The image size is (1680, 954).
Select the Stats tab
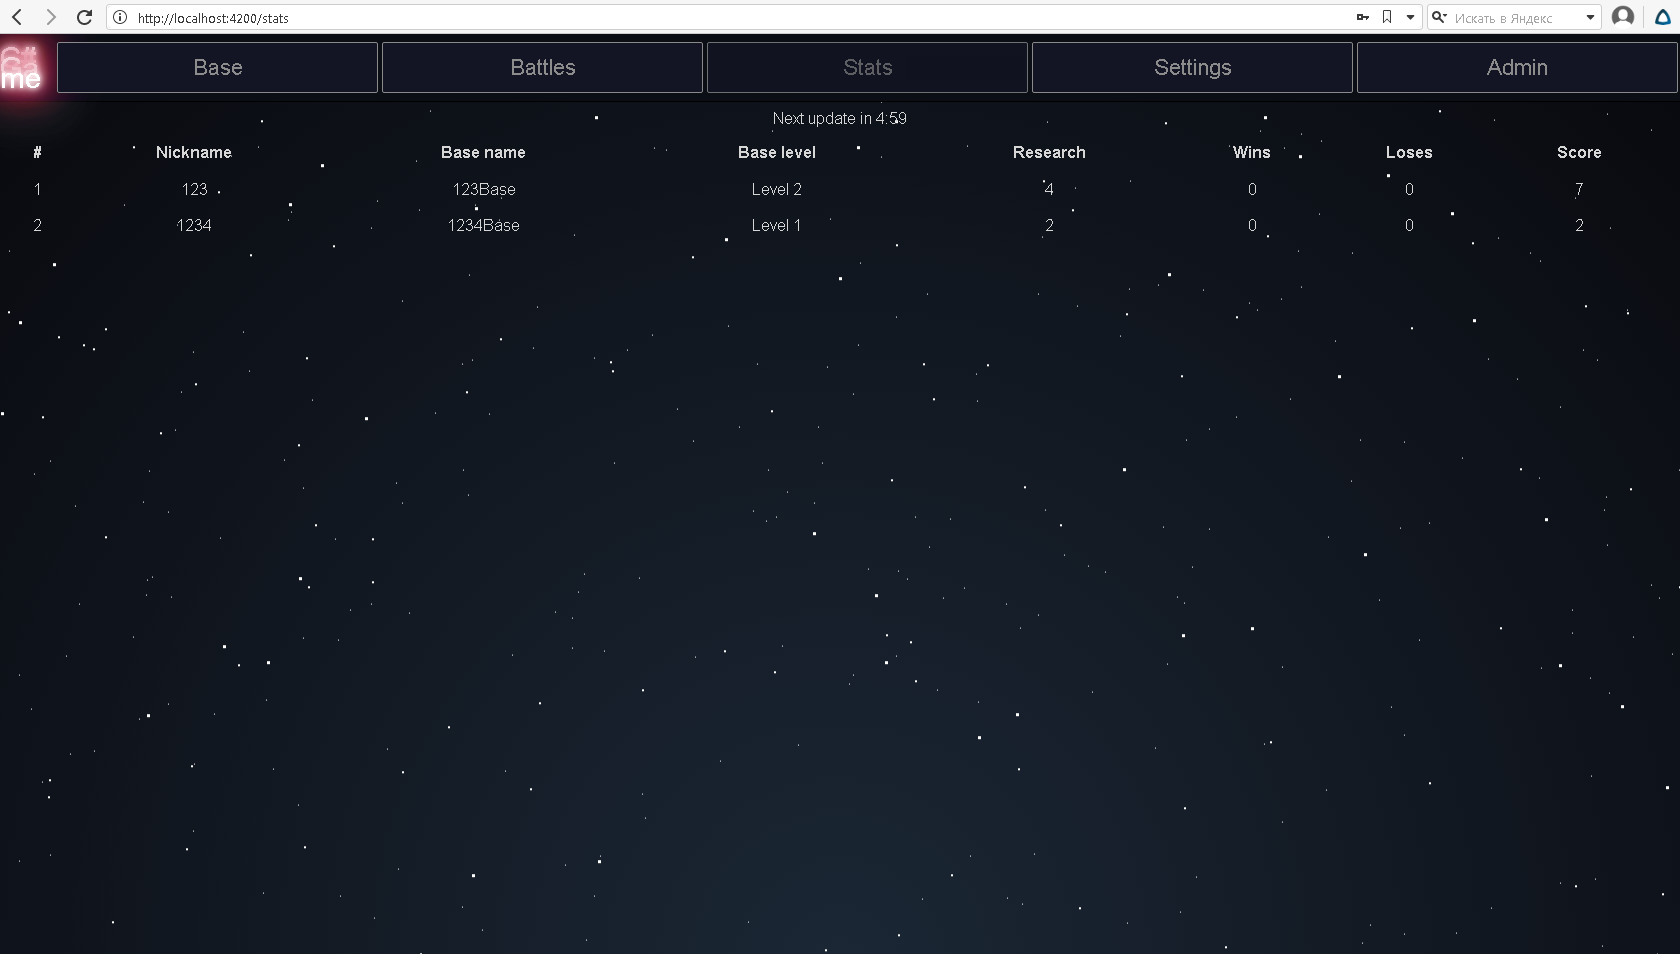(868, 67)
